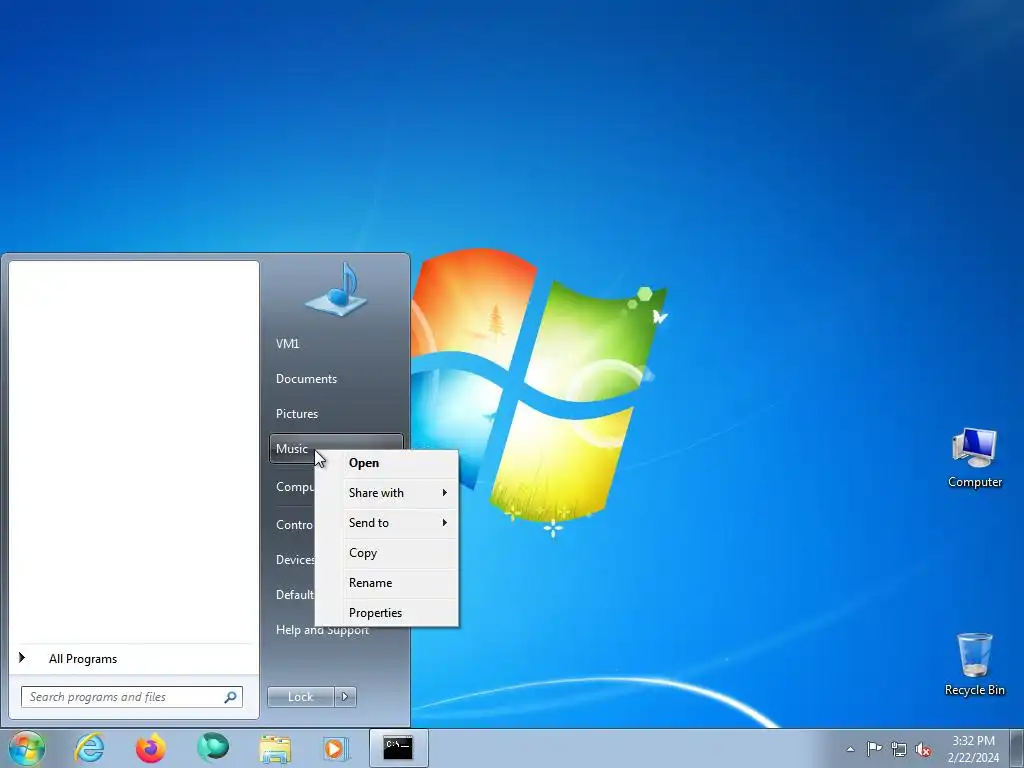
Task: Launch Internet Explorer from taskbar
Action: click(x=89, y=748)
